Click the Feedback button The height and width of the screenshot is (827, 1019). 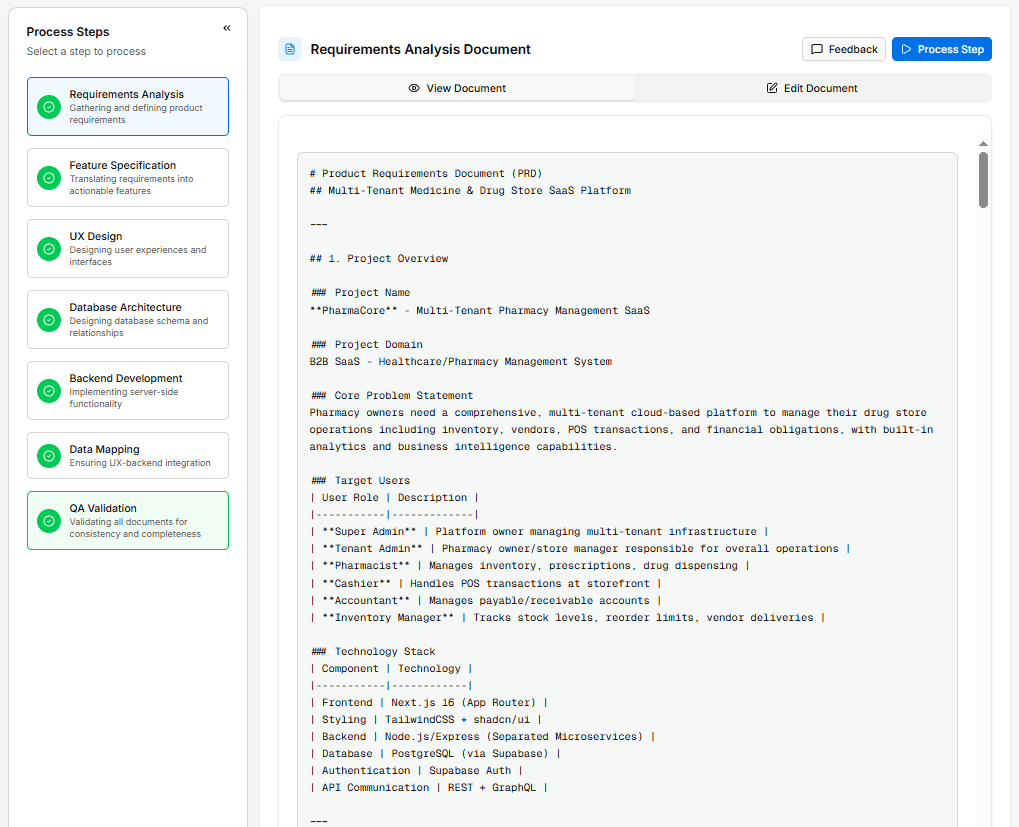tap(843, 48)
